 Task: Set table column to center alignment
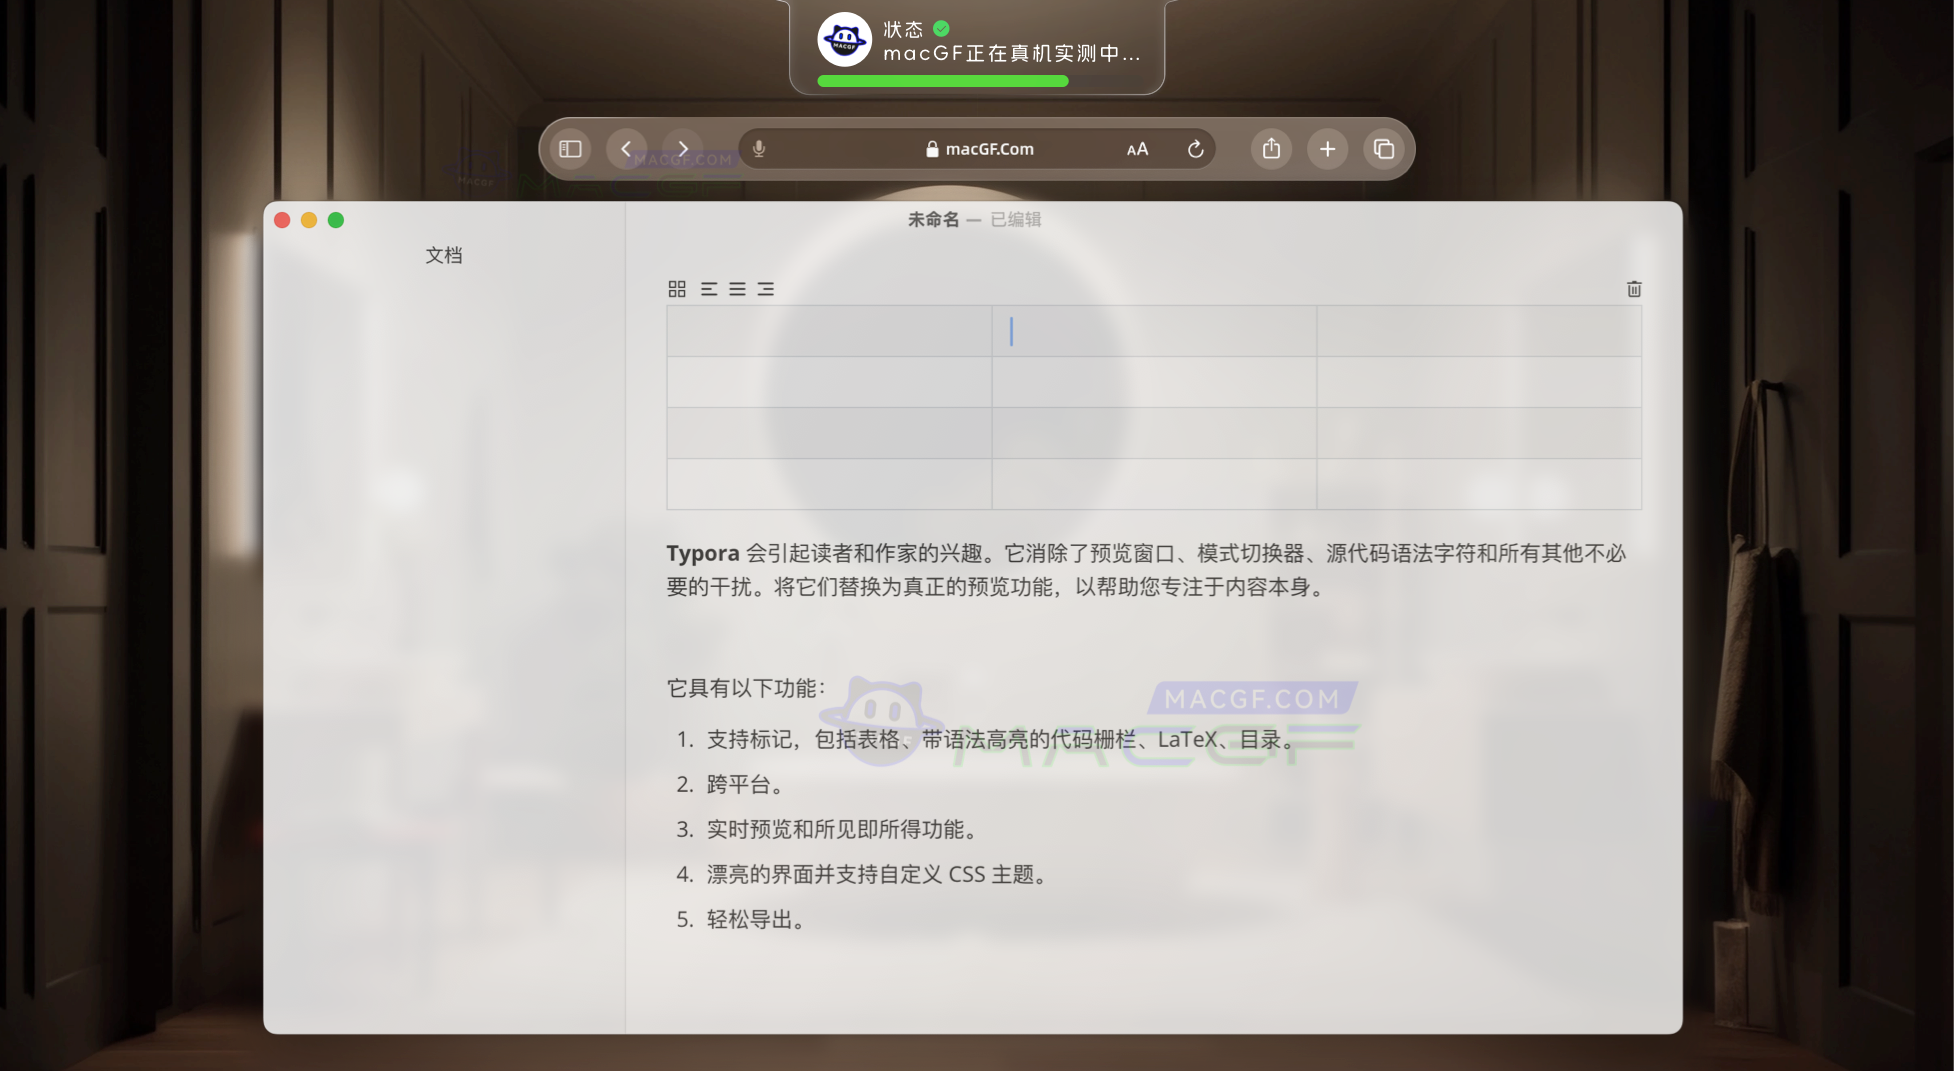[737, 289]
